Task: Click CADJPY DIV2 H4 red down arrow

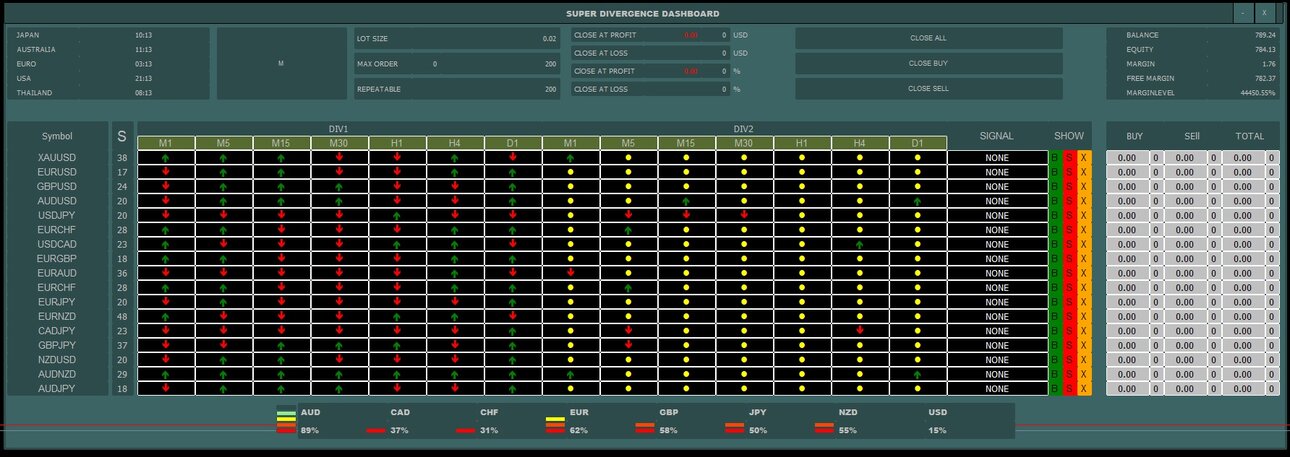Action: [860, 331]
